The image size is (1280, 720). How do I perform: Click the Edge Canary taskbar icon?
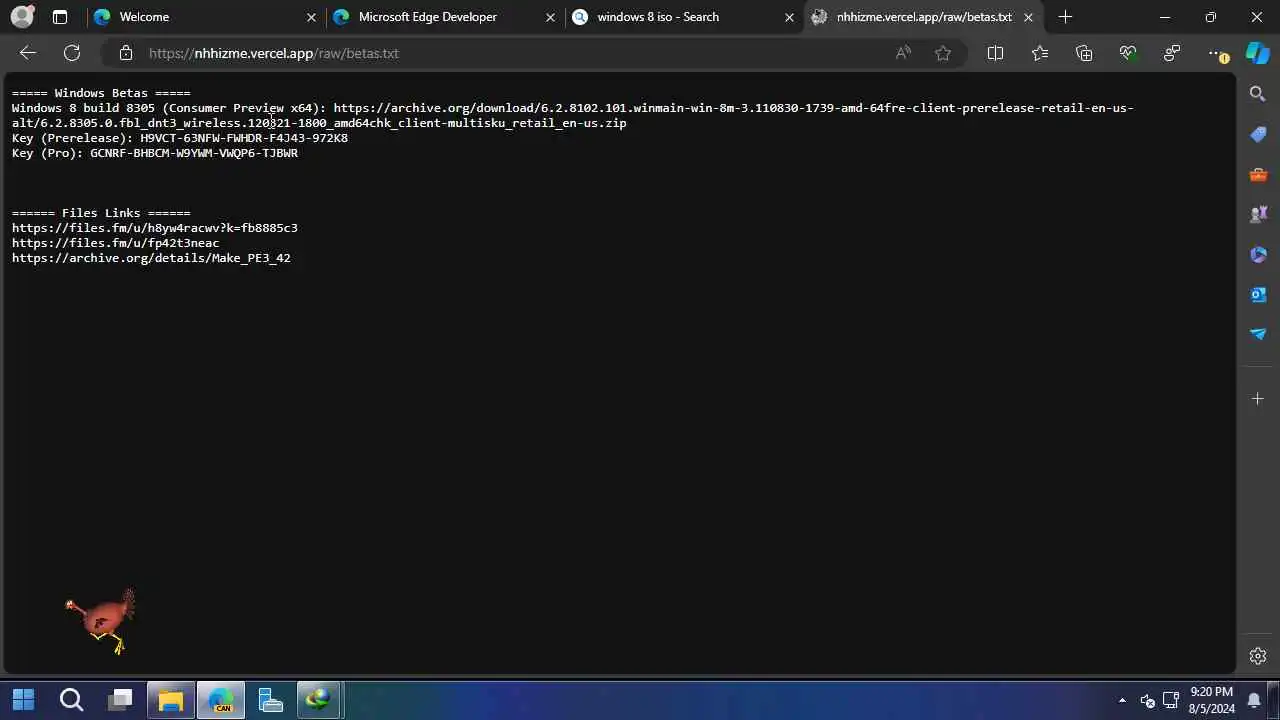point(220,699)
